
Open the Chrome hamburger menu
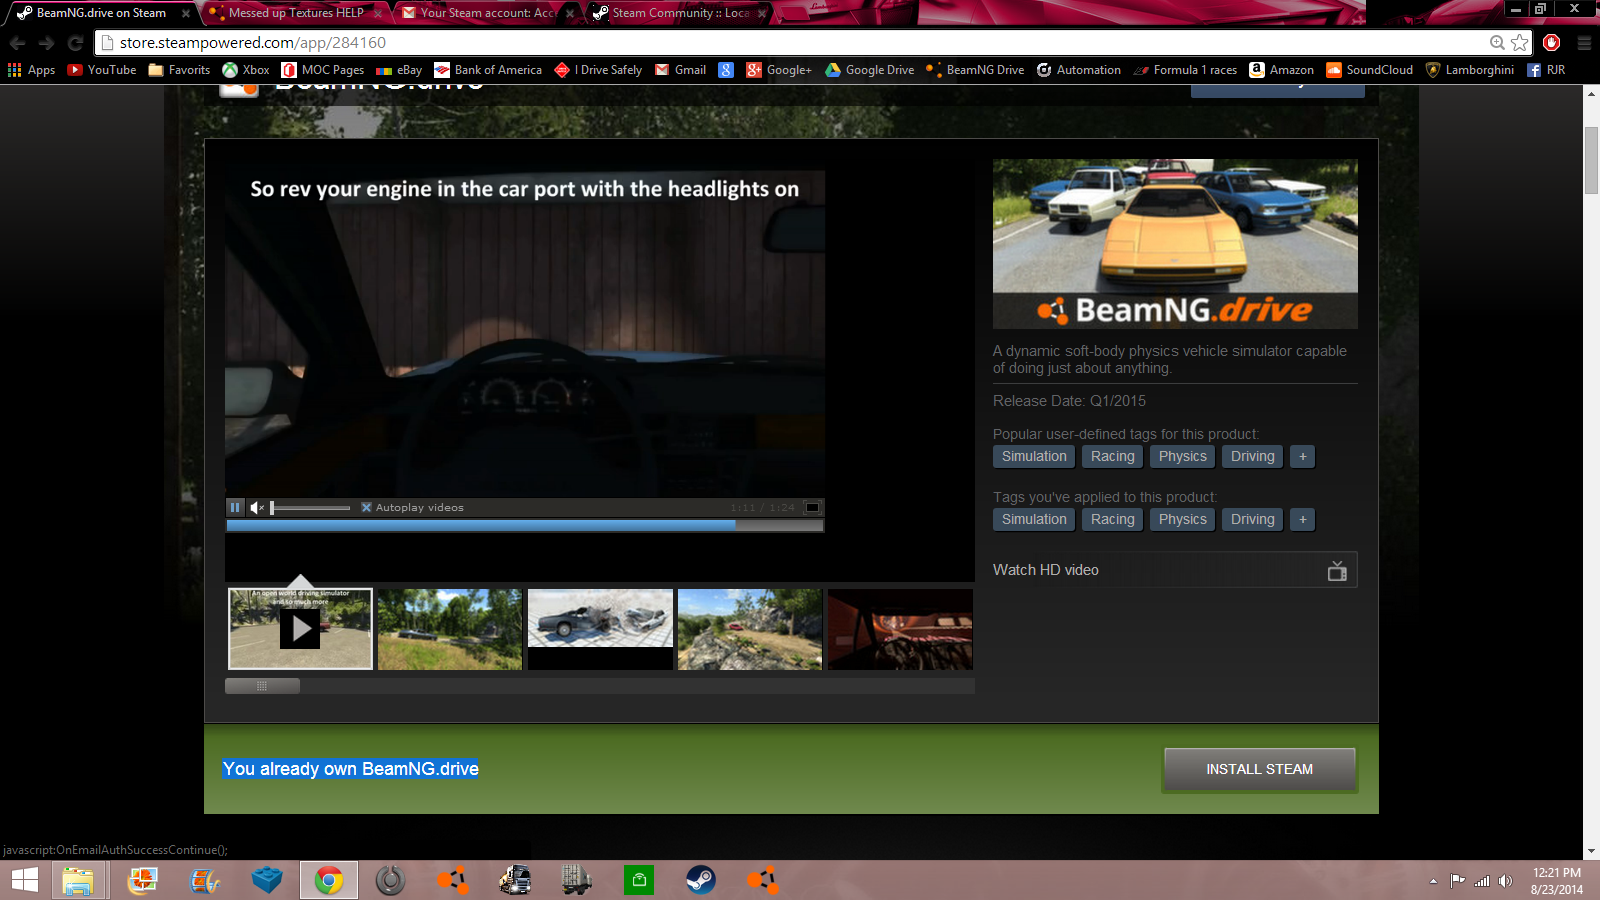coord(1584,43)
